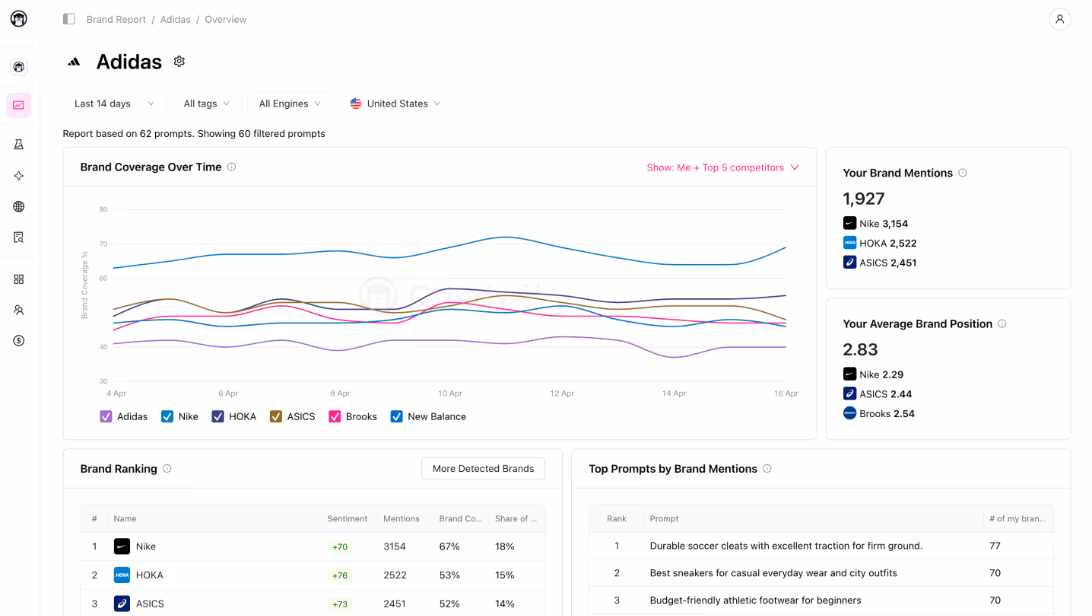This screenshot has width=1092, height=616.
Task: Click Overview breadcrumb
Action: click(x=225, y=19)
